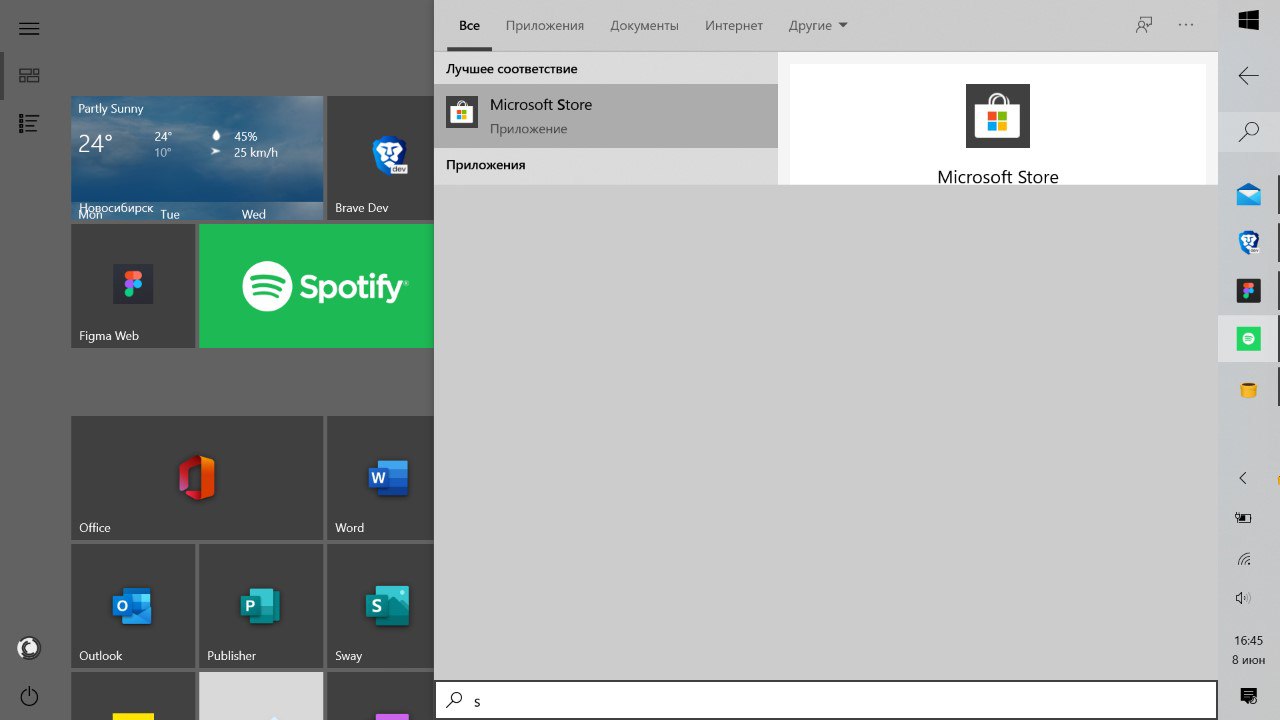Open the Figma Web tile
This screenshot has height=720, width=1280.
pyautogui.click(x=133, y=286)
